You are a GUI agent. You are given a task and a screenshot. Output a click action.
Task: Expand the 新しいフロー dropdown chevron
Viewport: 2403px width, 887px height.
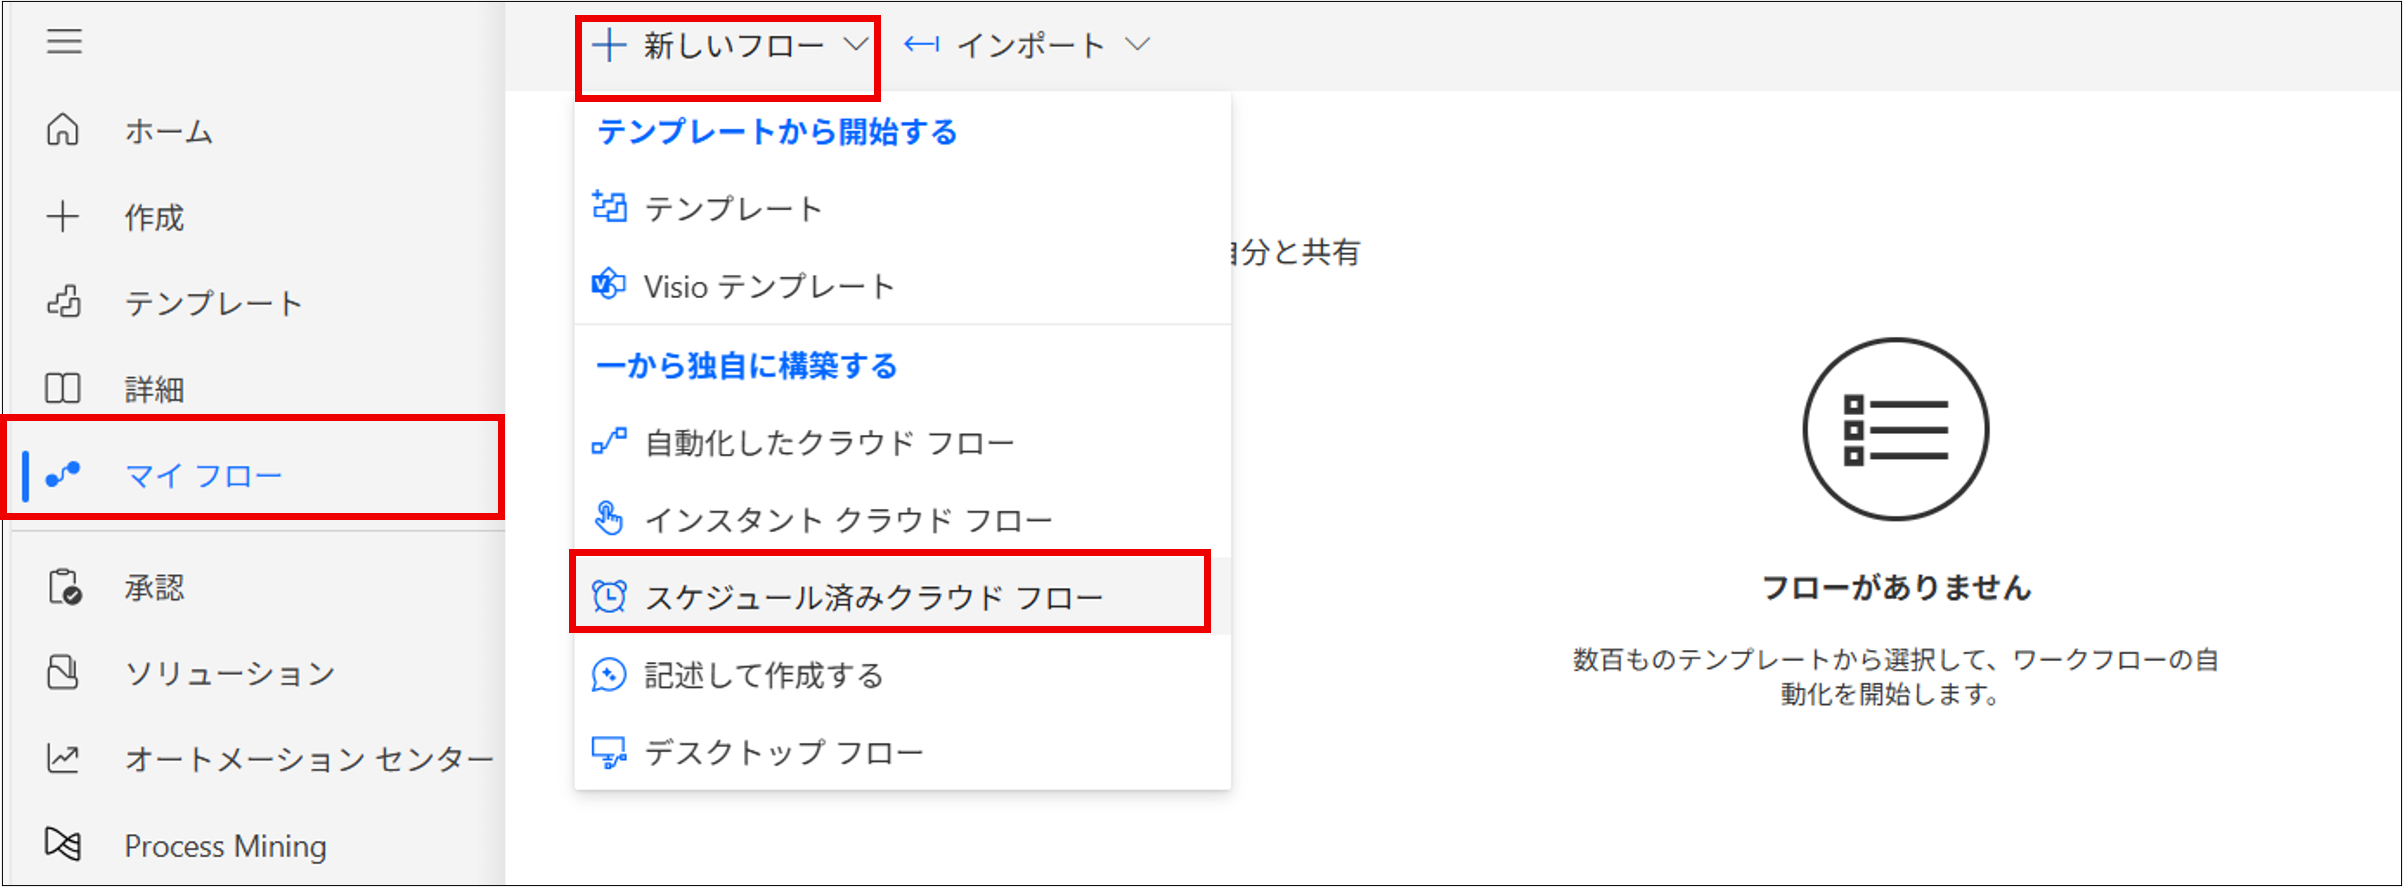coord(855,45)
